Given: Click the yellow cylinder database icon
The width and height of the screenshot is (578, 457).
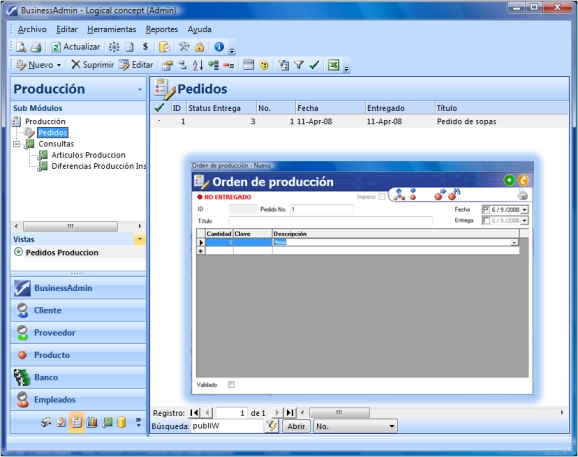Looking at the screenshot, I should coord(122,422).
